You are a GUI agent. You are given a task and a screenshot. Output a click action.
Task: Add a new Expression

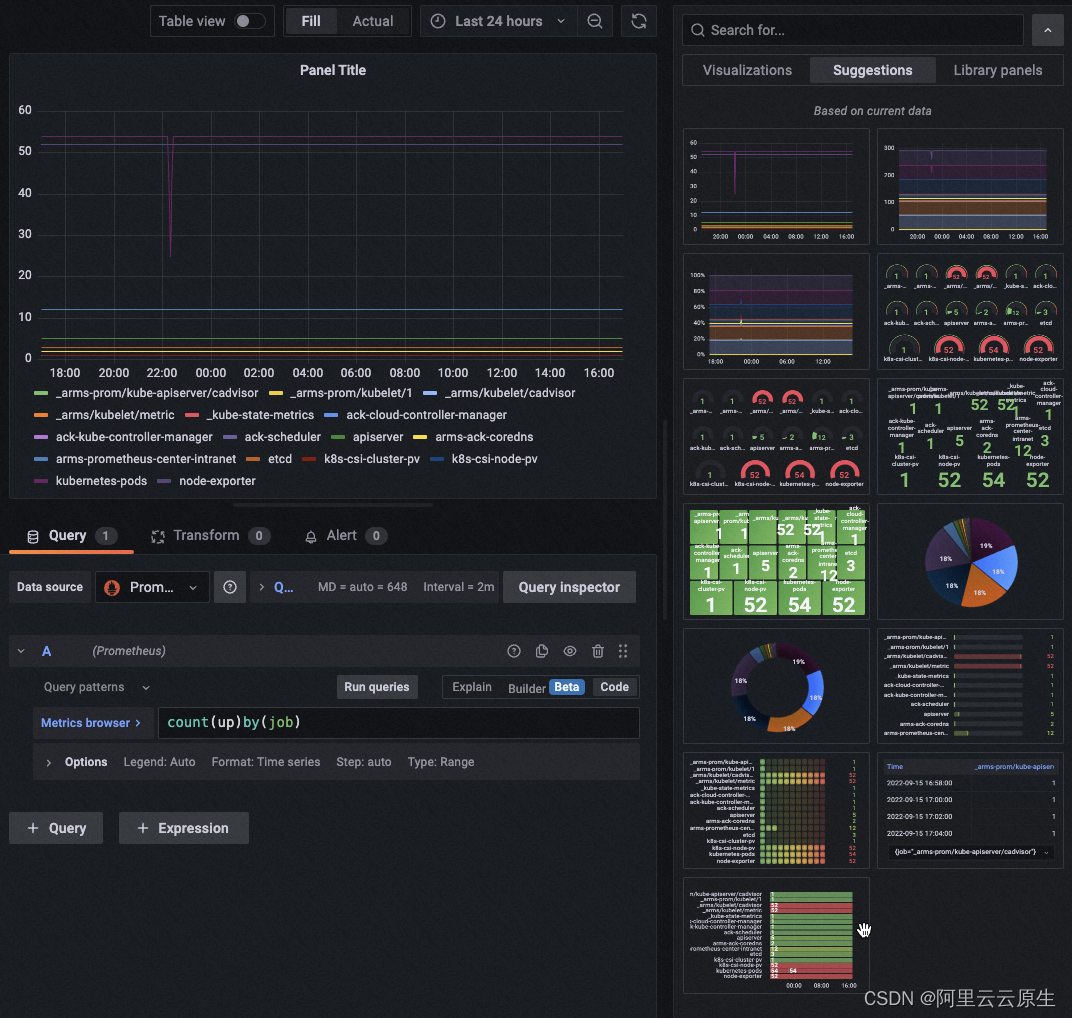[184, 828]
